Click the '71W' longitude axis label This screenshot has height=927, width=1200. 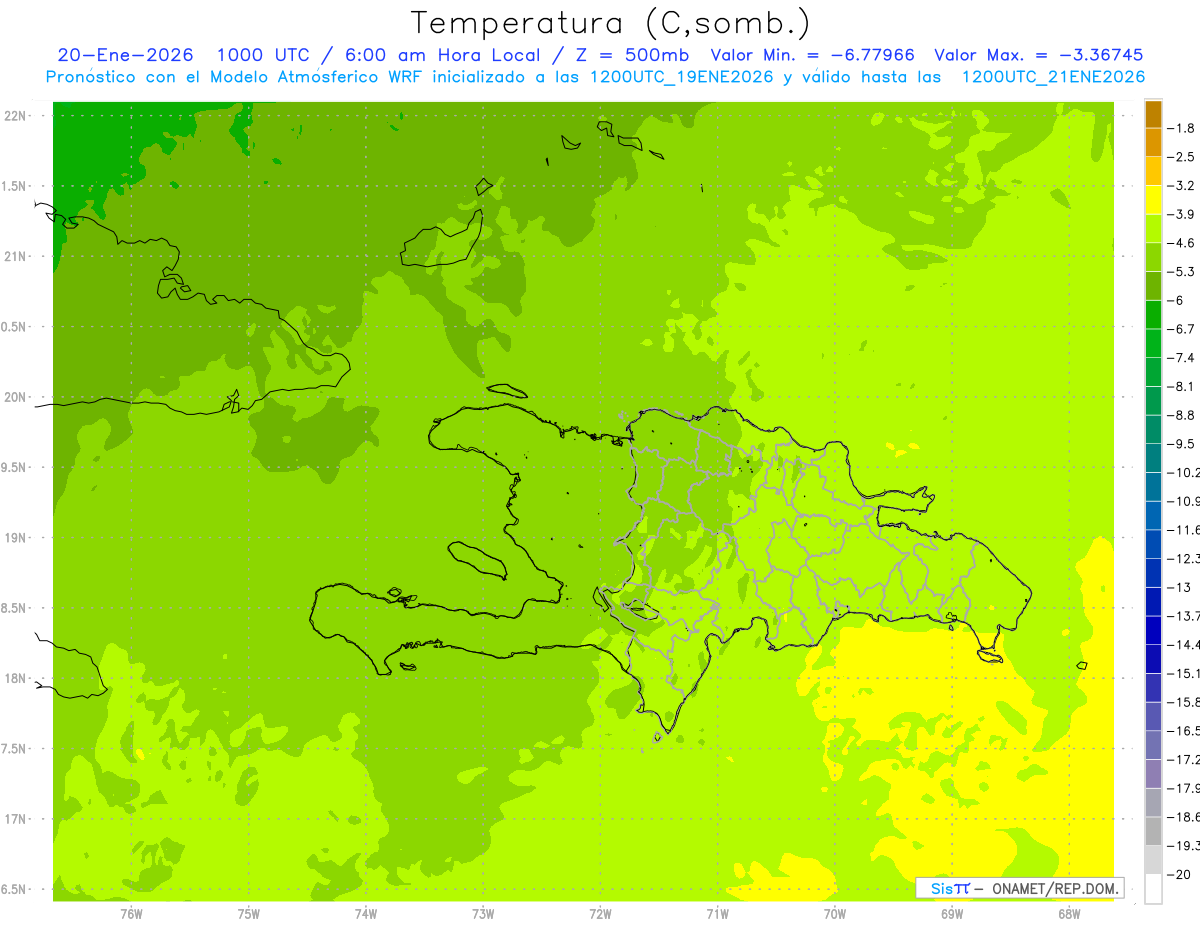[717, 913]
